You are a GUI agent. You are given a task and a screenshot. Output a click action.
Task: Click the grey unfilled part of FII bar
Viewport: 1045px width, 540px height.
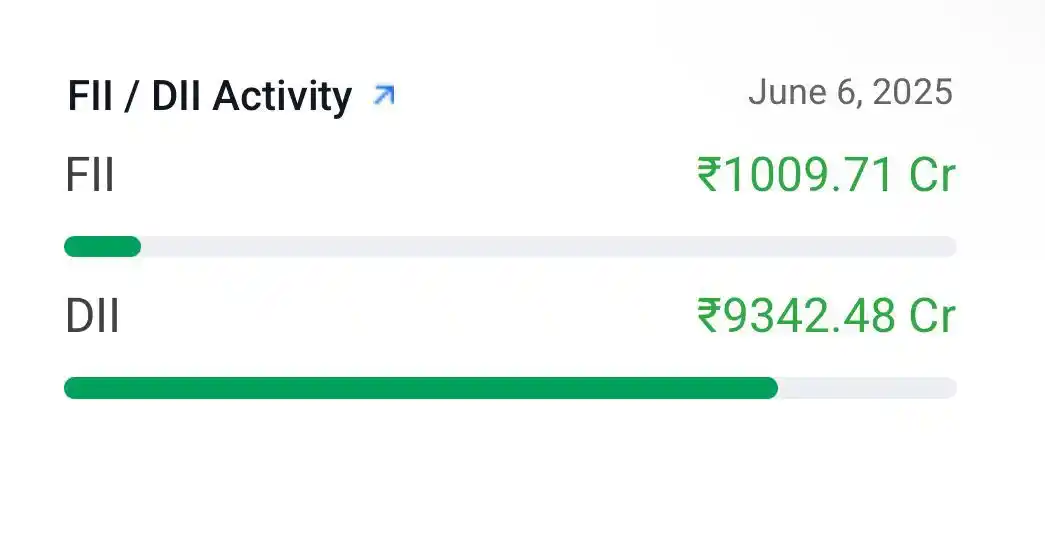(548, 246)
